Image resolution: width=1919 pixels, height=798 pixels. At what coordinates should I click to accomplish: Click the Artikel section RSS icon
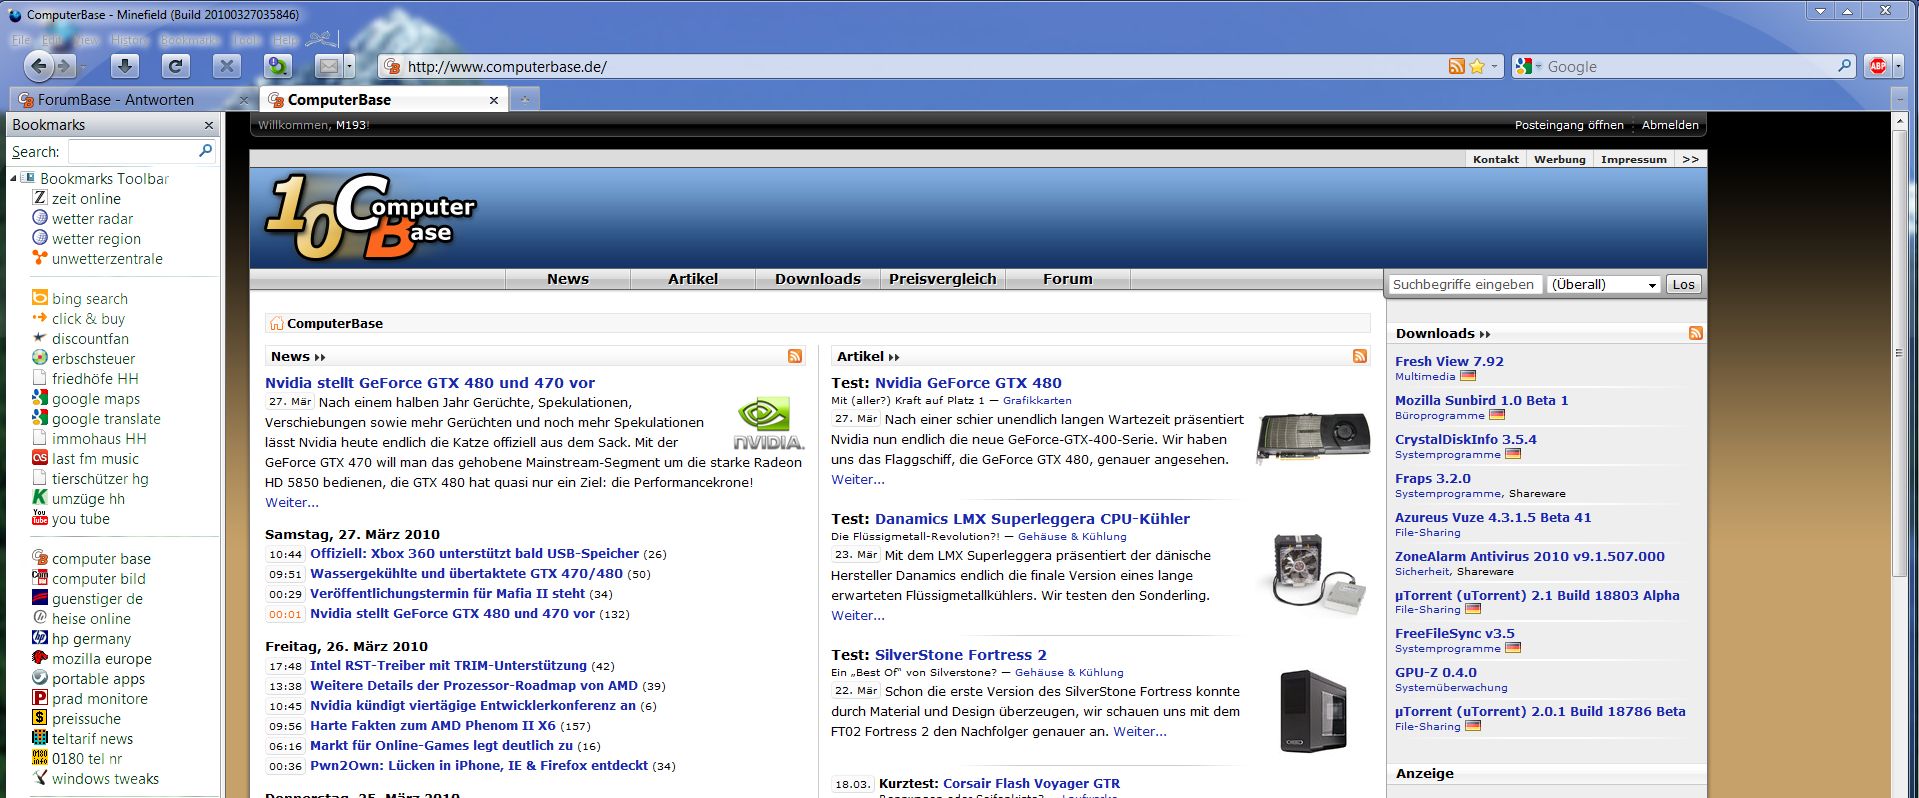pyautogui.click(x=1360, y=356)
